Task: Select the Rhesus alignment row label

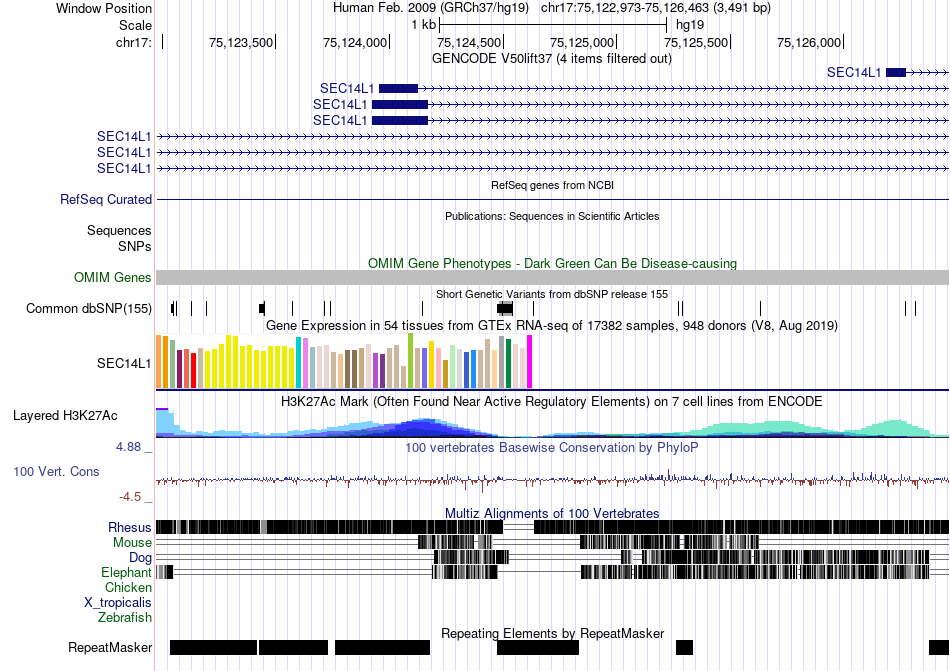Action: pos(130,527)
